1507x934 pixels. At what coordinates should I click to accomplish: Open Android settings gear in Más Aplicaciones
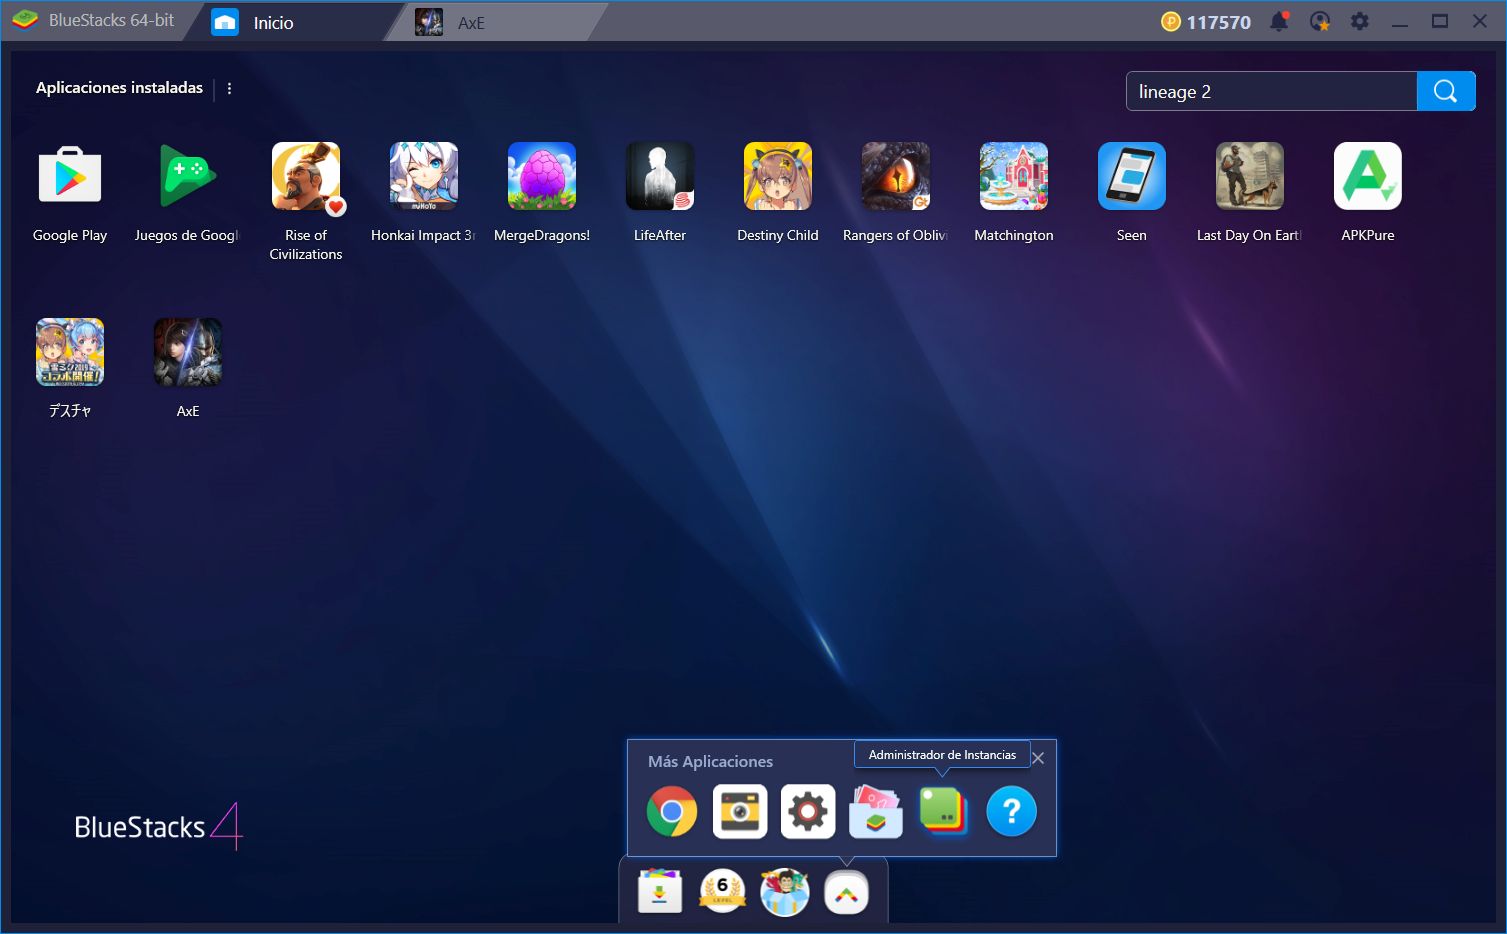pos(808,811)
